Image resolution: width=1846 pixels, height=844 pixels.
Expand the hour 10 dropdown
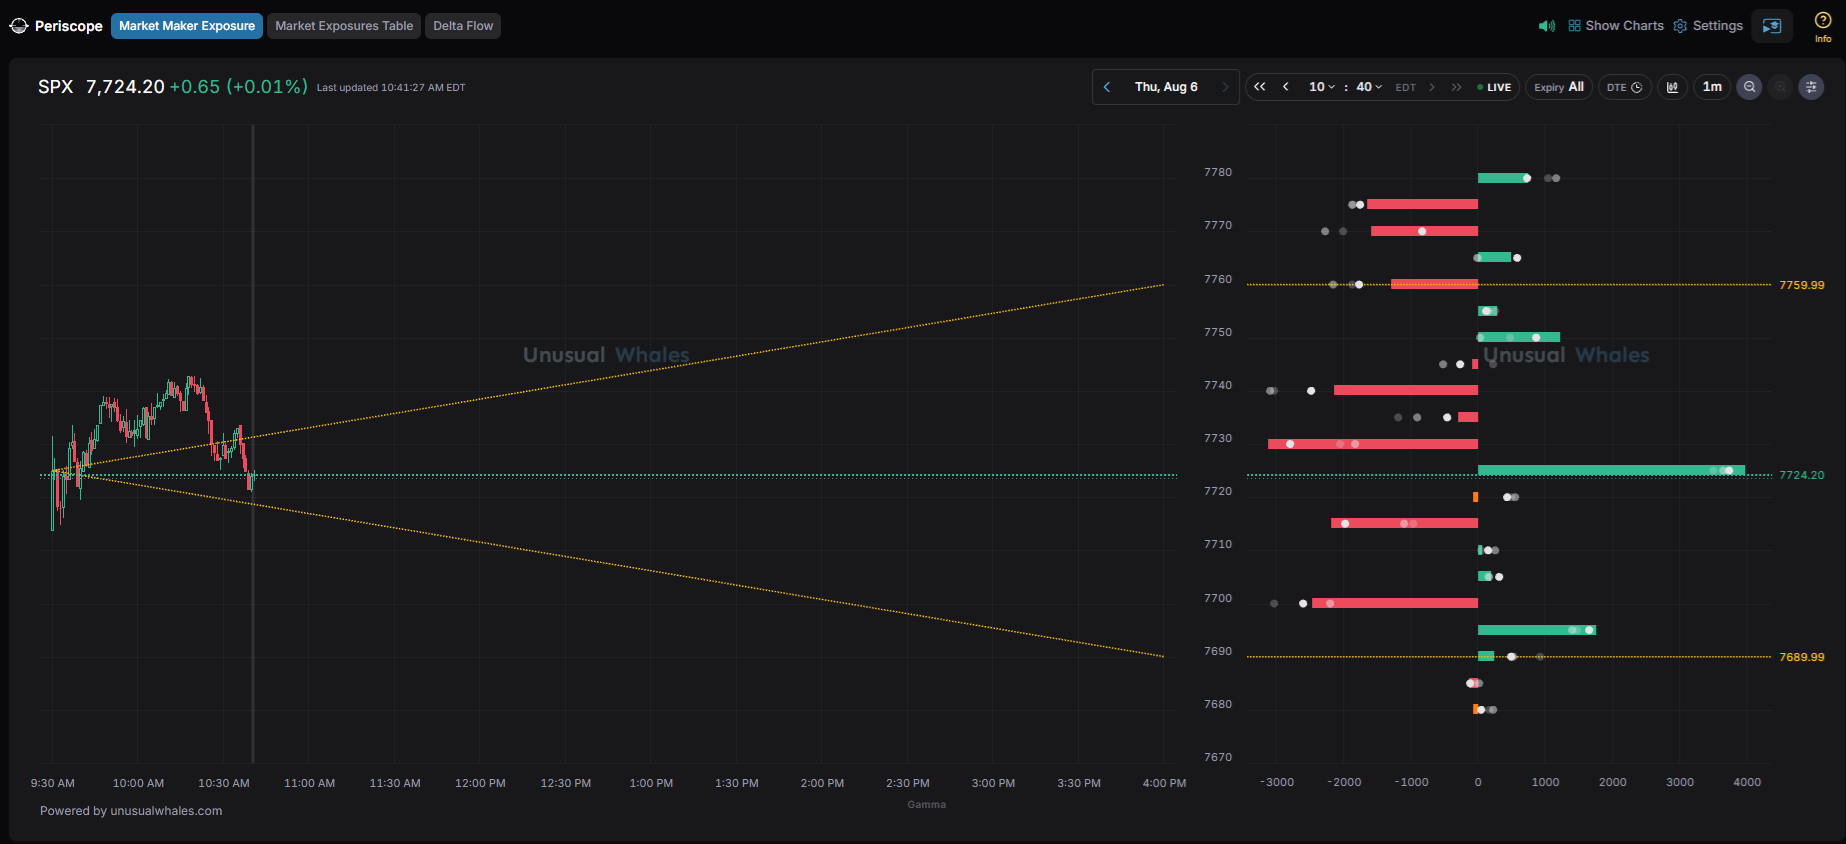coord(1322,87)
